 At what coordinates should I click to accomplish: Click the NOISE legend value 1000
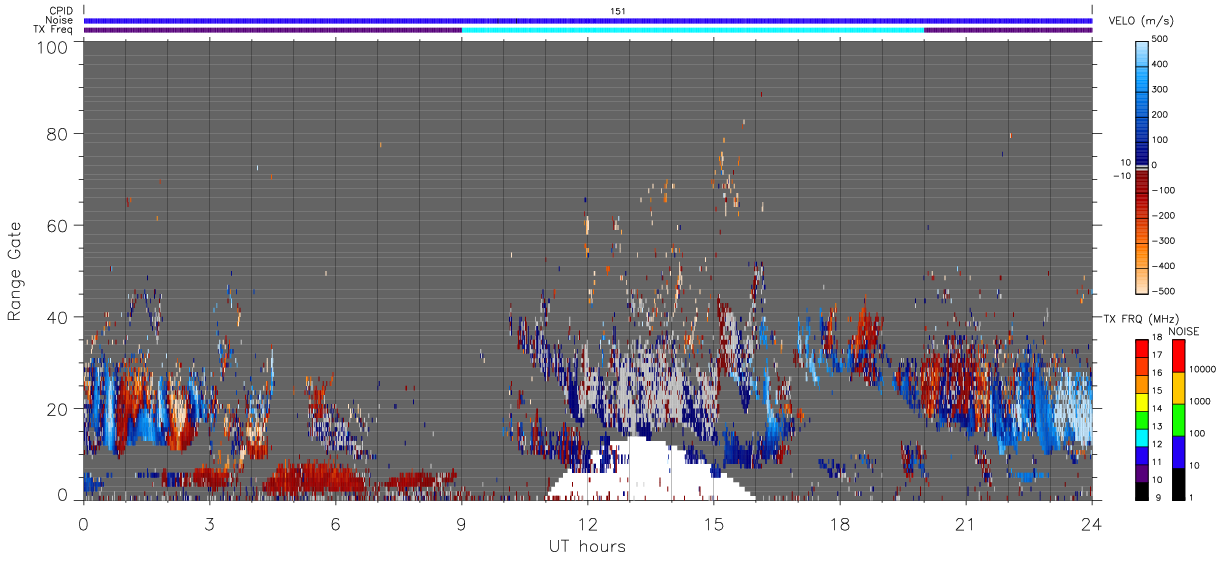click(1201, 401)
